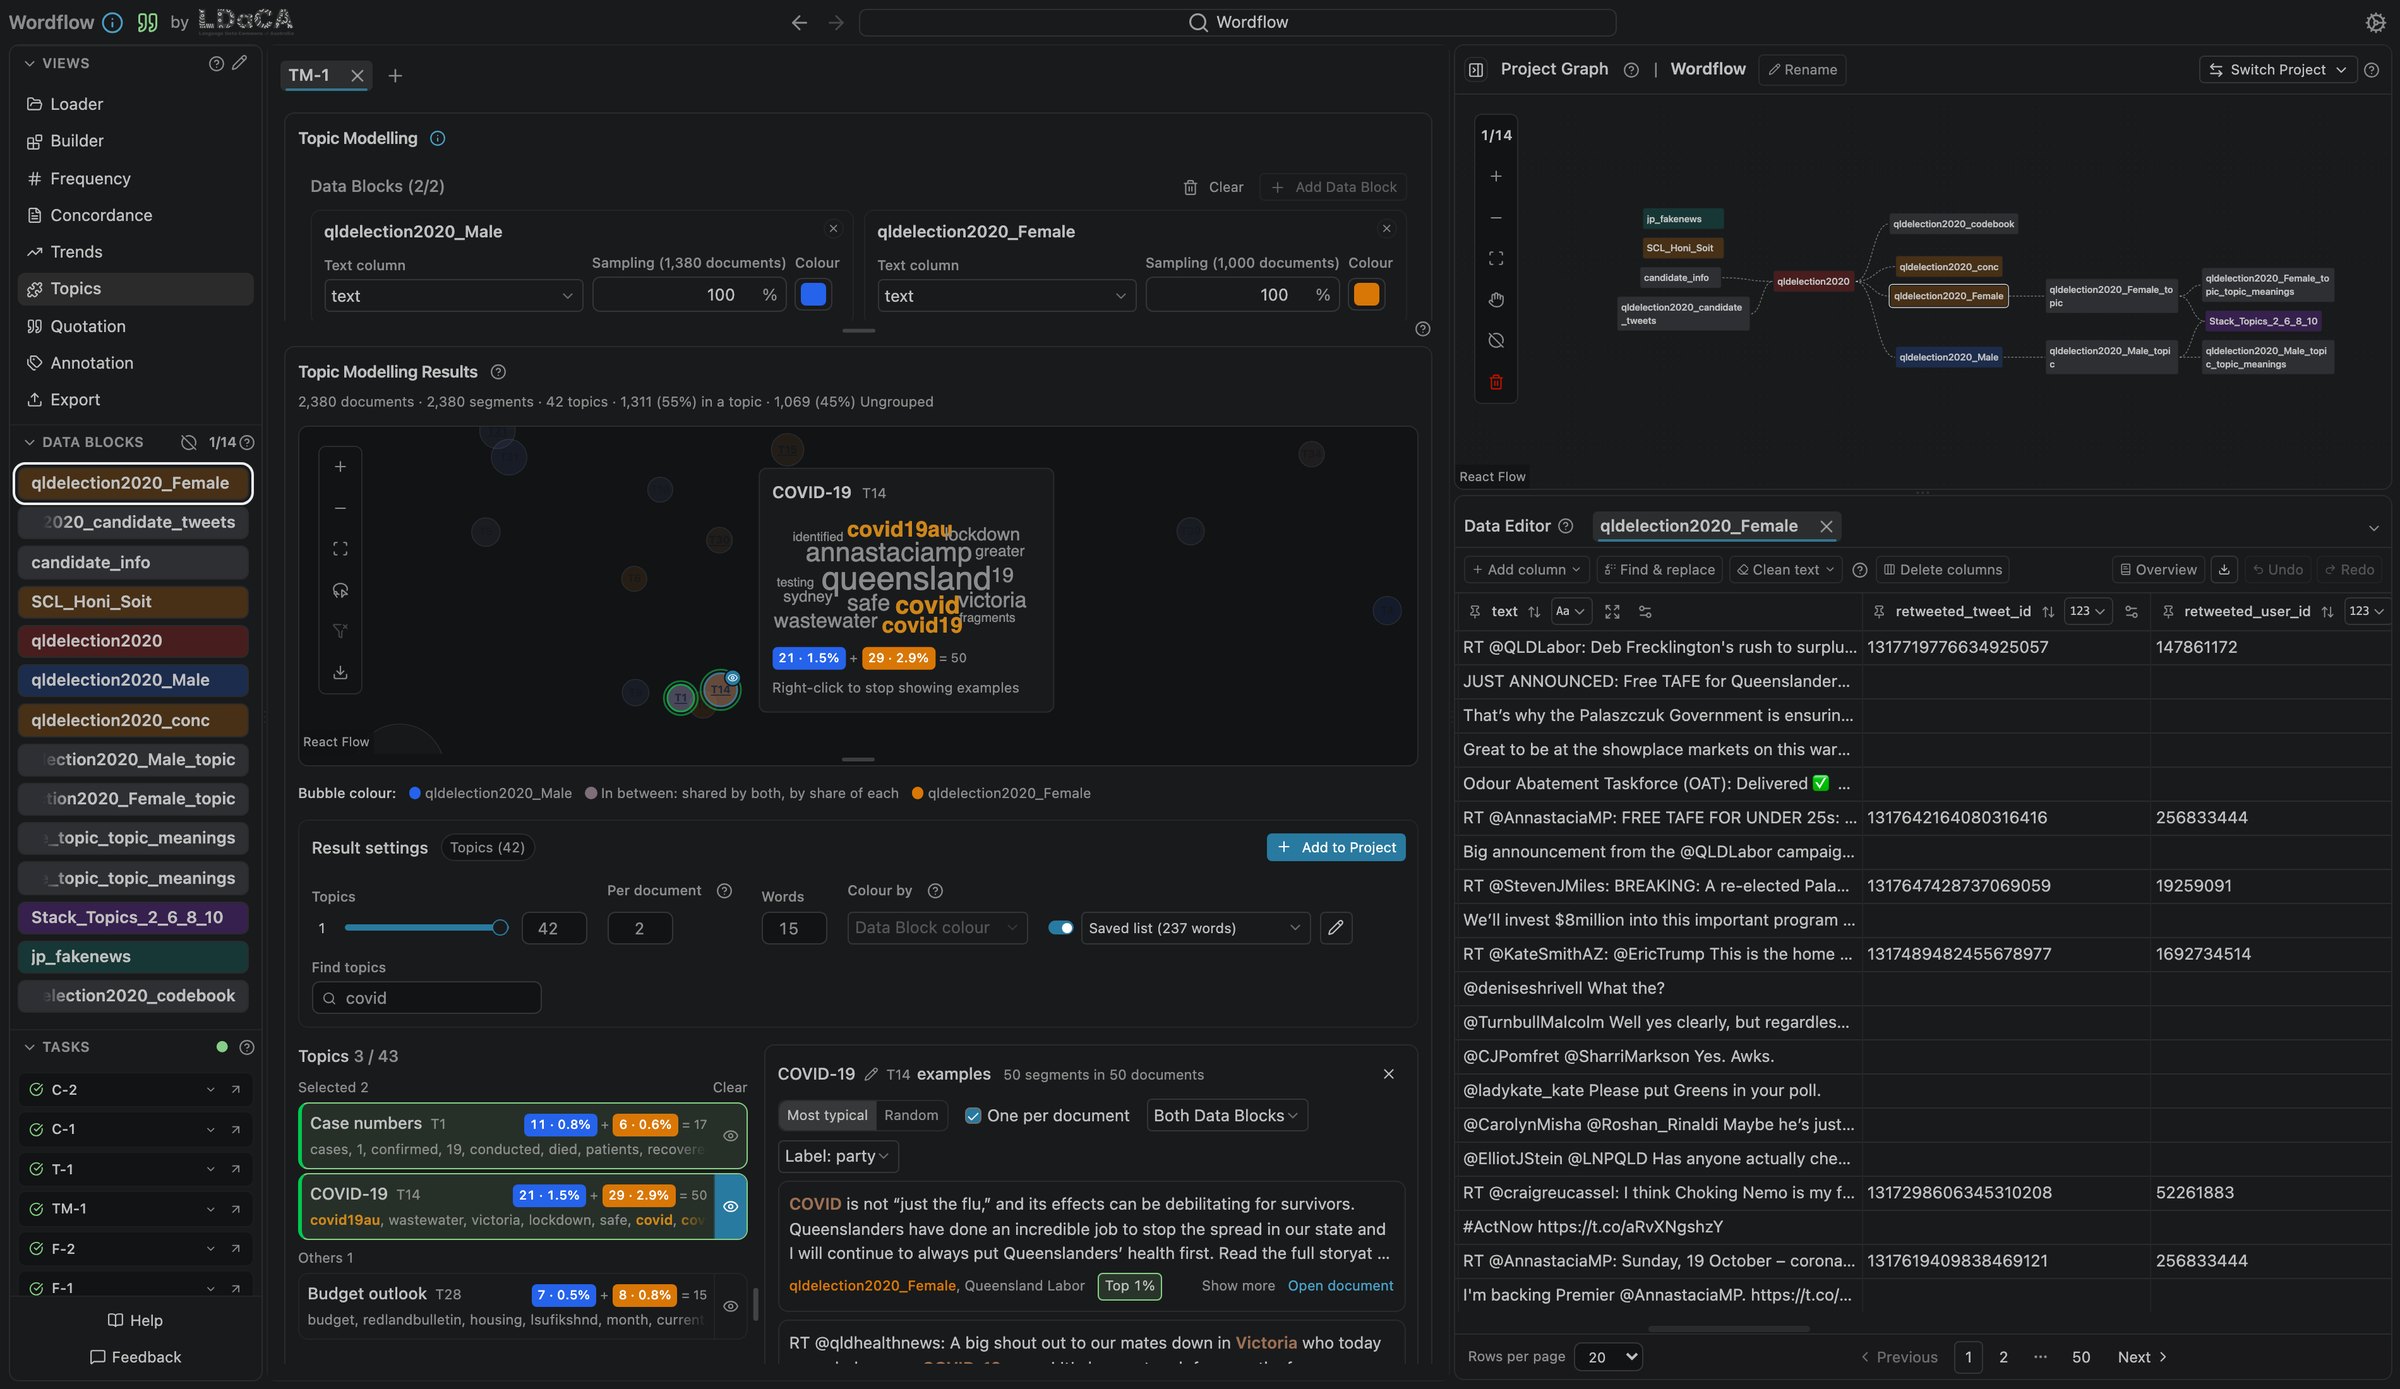Screen dimensions: 2400x1389
Task: Open Switch Project dropdown
Action: [2277, 70]
